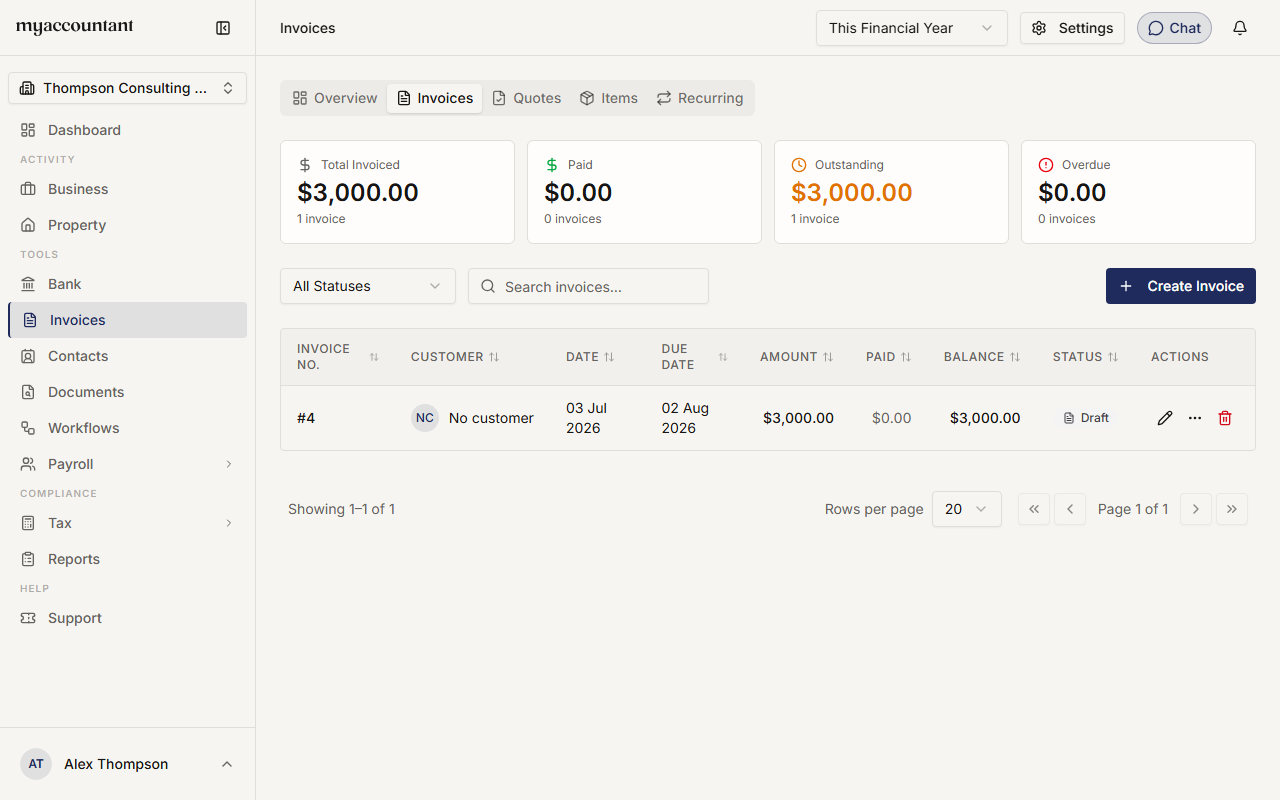Screen dimensions: 1280x800
Task: Switch to Items tab
Action: tap(609, 98)
